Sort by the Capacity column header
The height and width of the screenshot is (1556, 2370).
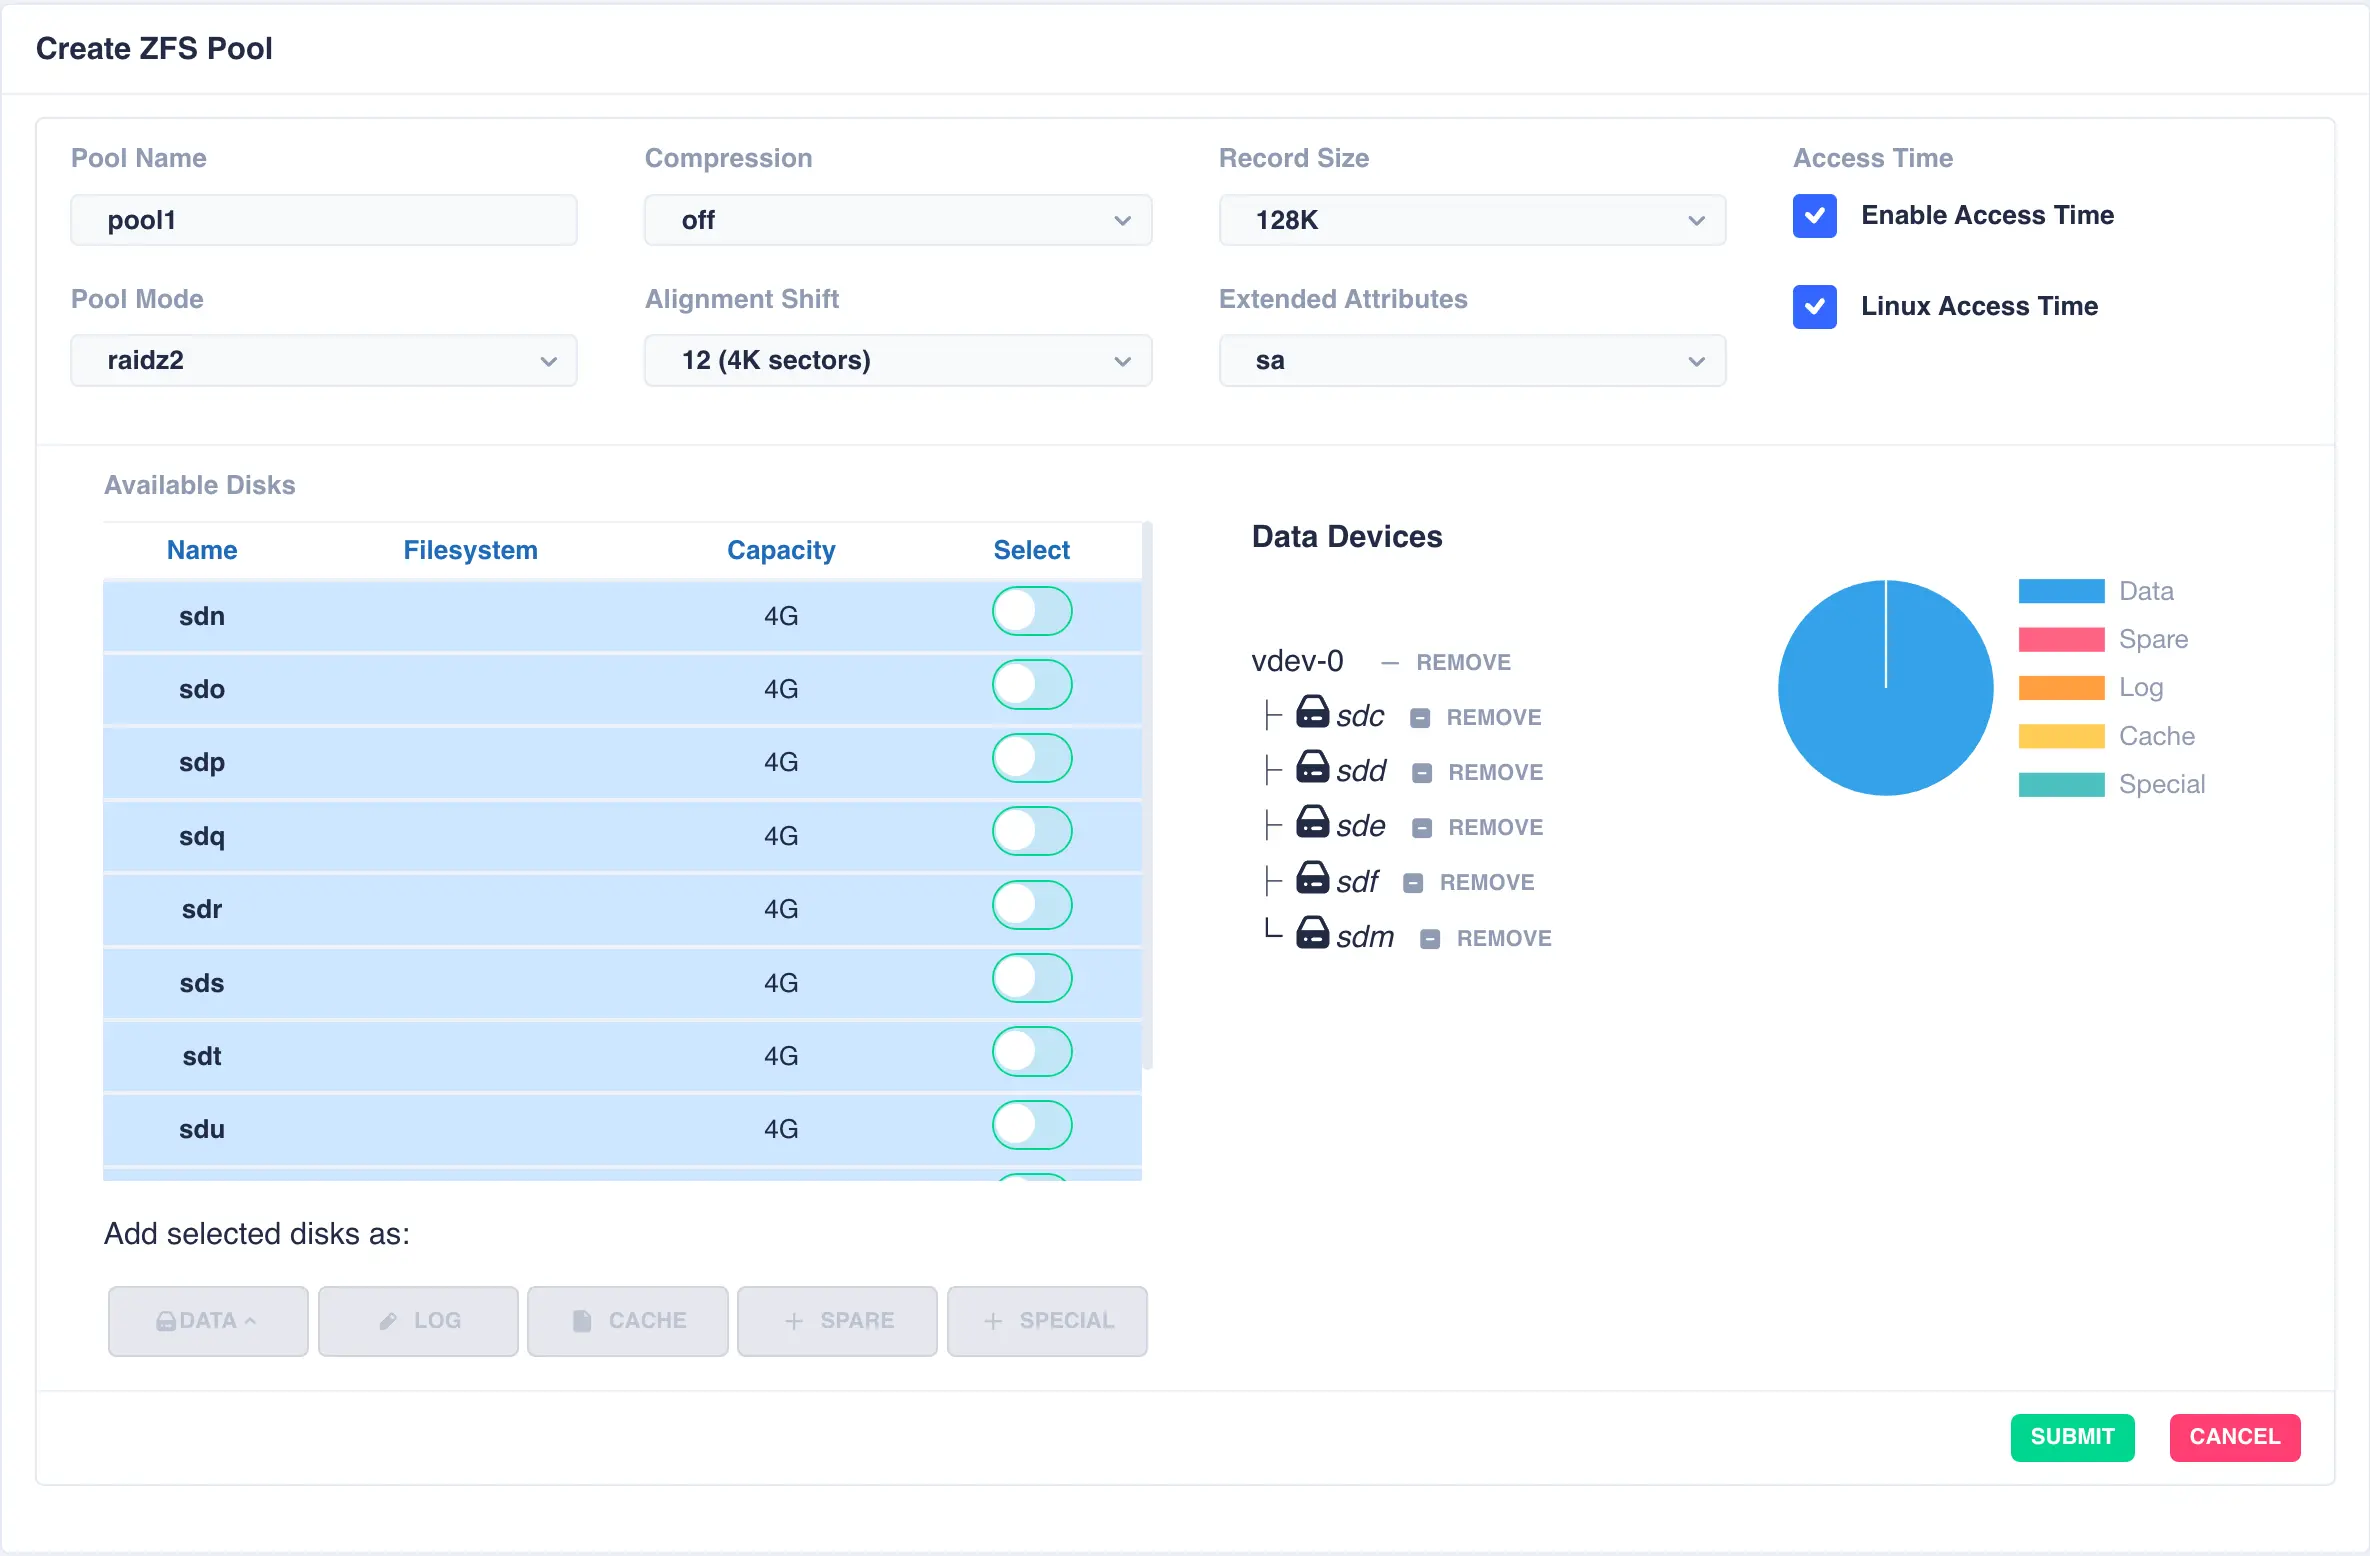click(780, 550)
